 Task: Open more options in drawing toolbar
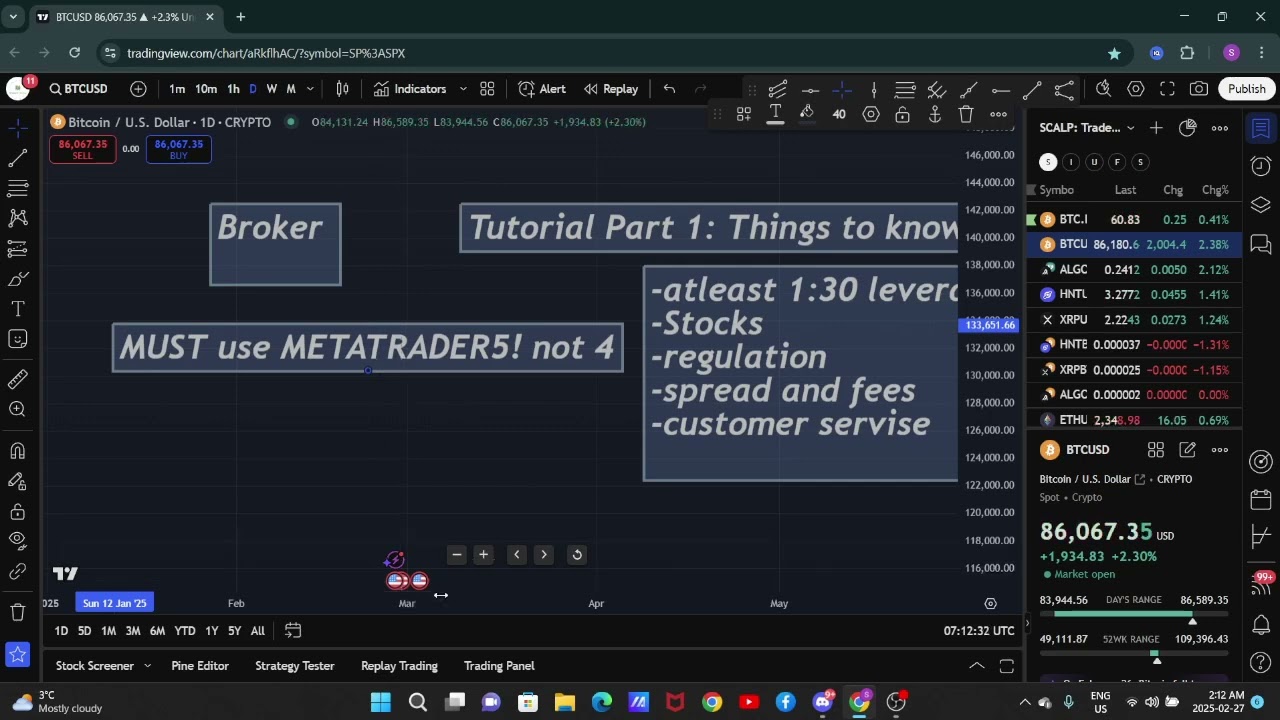click(998, 114)
